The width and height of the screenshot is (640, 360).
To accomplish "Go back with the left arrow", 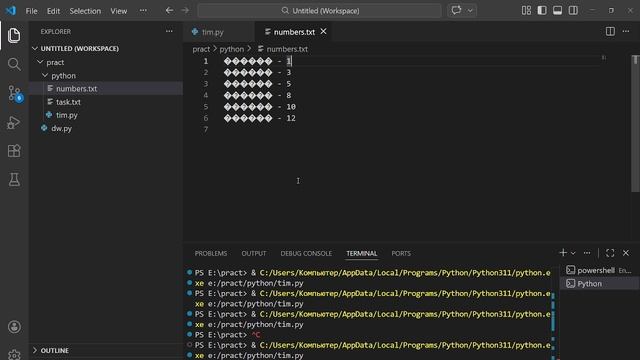I will pyautogui.click(x=169, y=11).
